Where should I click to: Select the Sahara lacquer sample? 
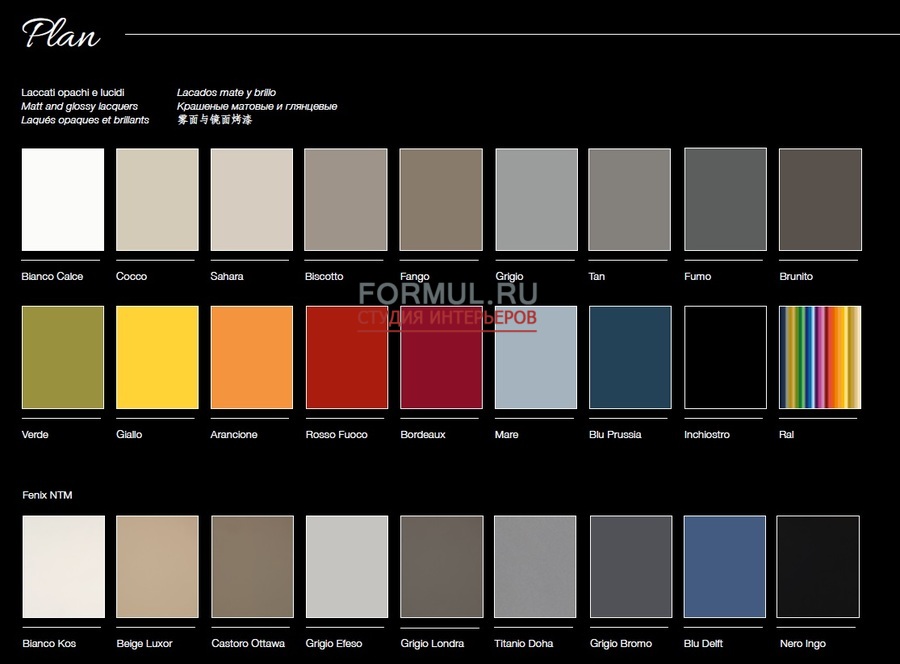[x=250, y=198]
